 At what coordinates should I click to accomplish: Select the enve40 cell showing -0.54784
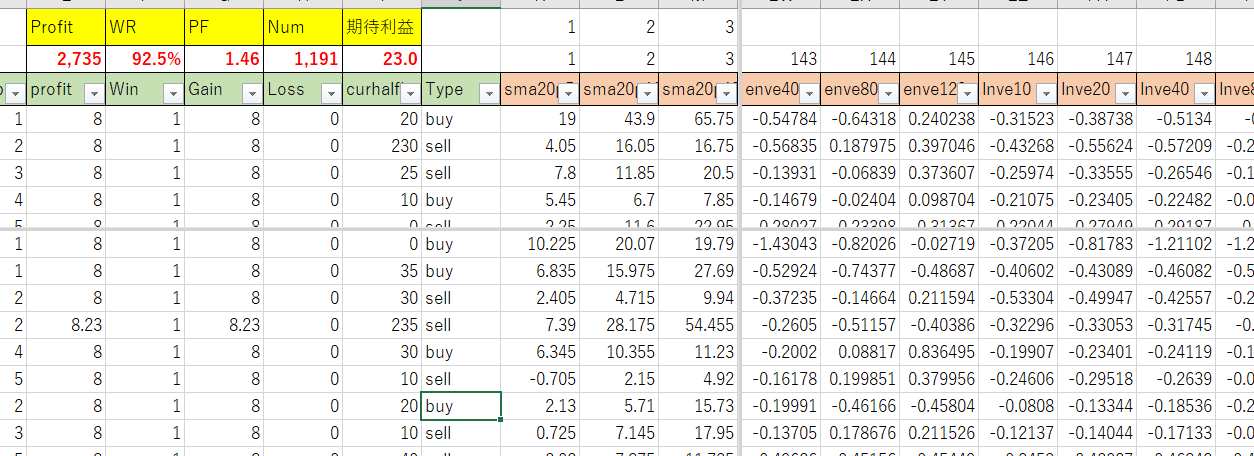point(781,119)
